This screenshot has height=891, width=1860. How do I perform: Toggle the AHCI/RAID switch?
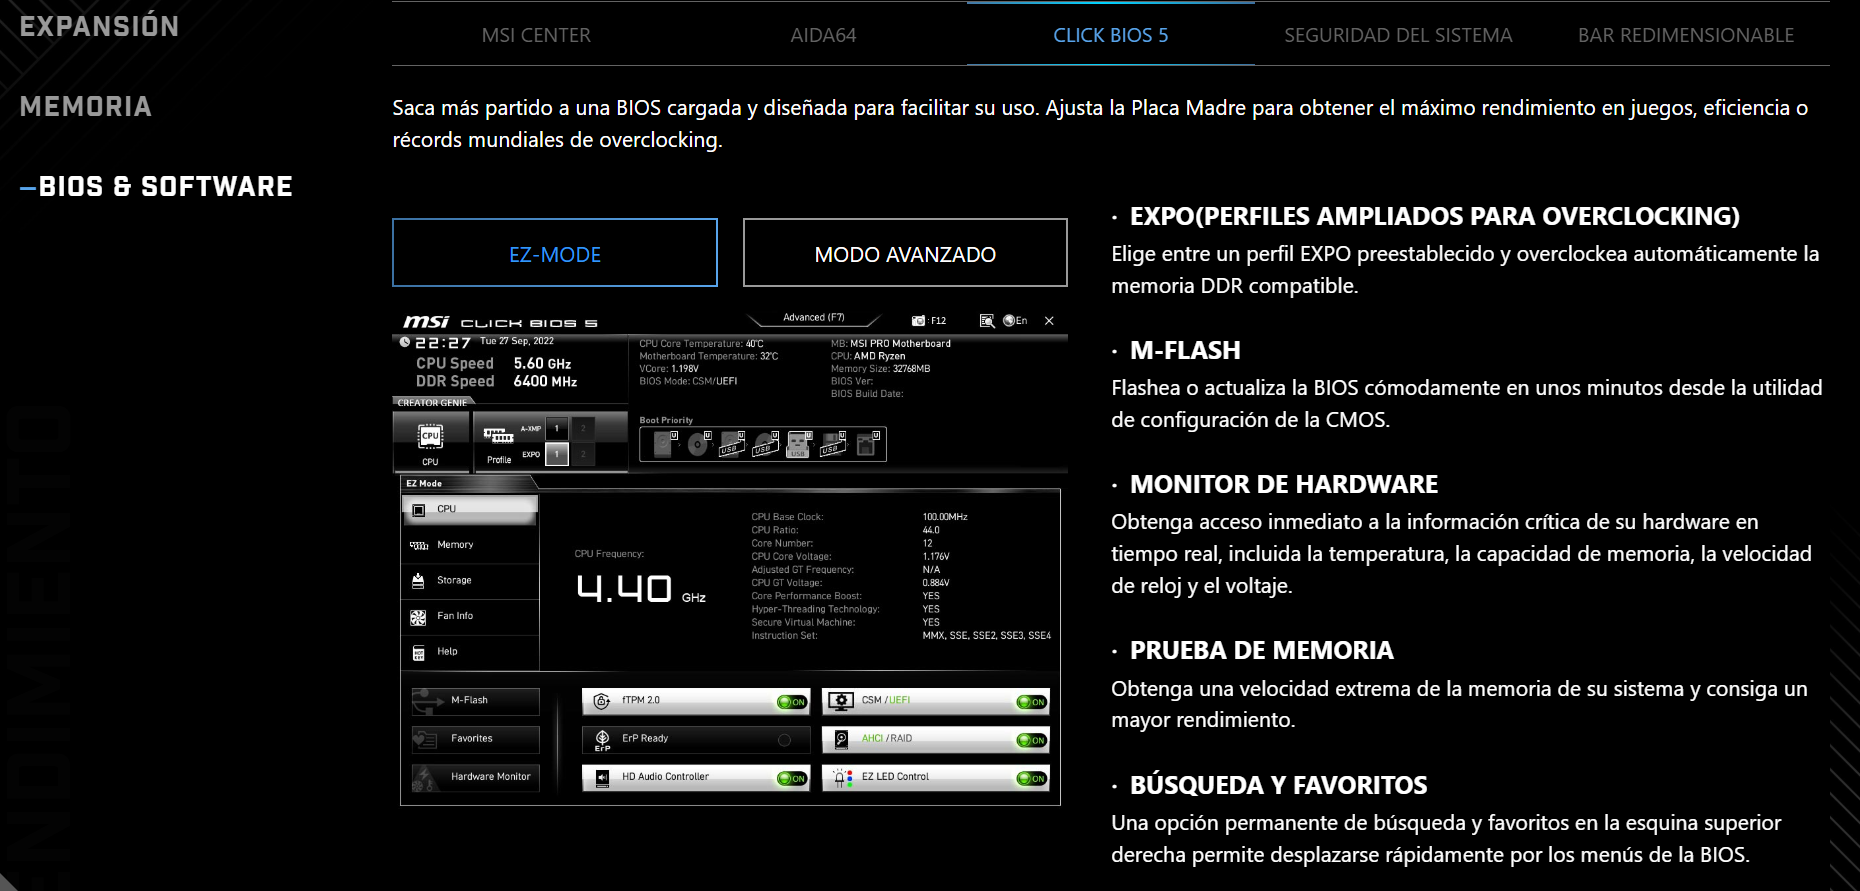point(1032,740)
